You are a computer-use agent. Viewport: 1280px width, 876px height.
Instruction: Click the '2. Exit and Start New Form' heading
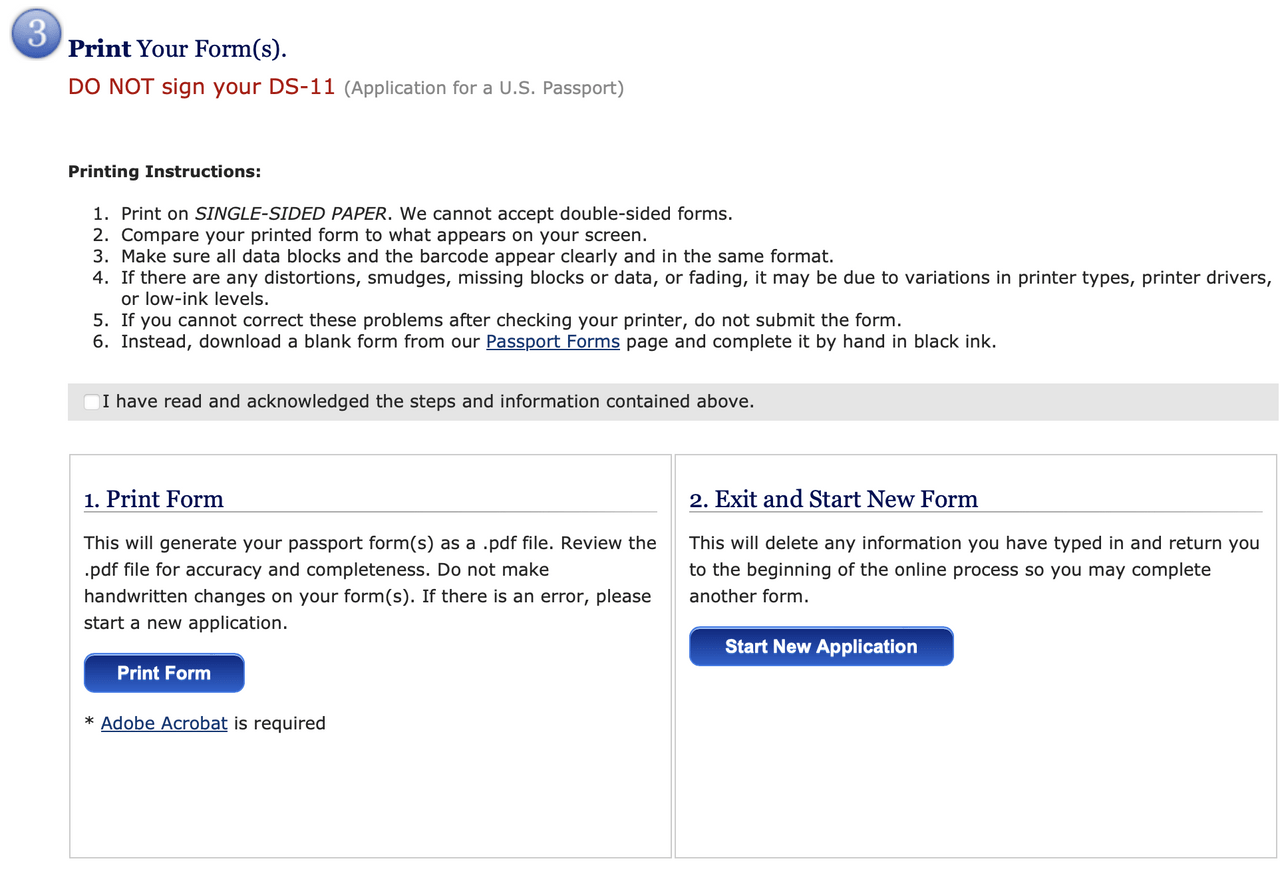(x=833, y=499)
